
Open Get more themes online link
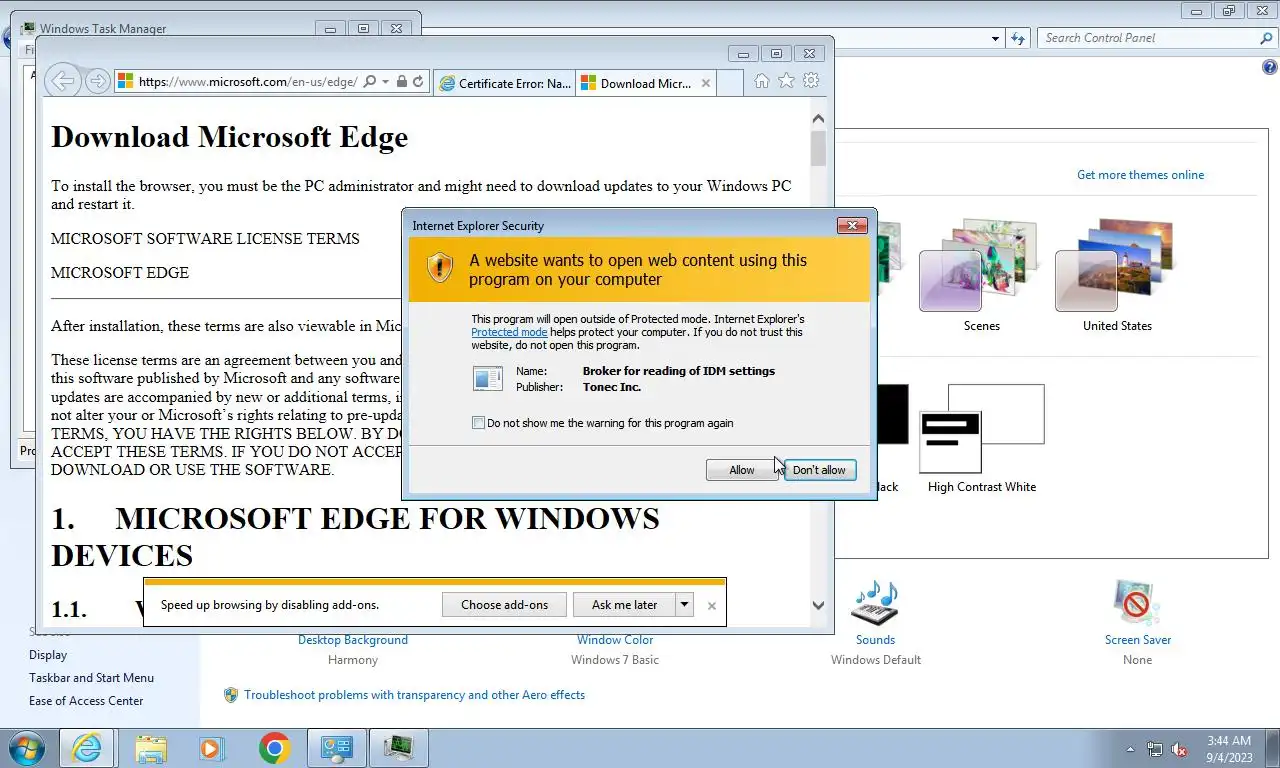tap(1140, 175)
